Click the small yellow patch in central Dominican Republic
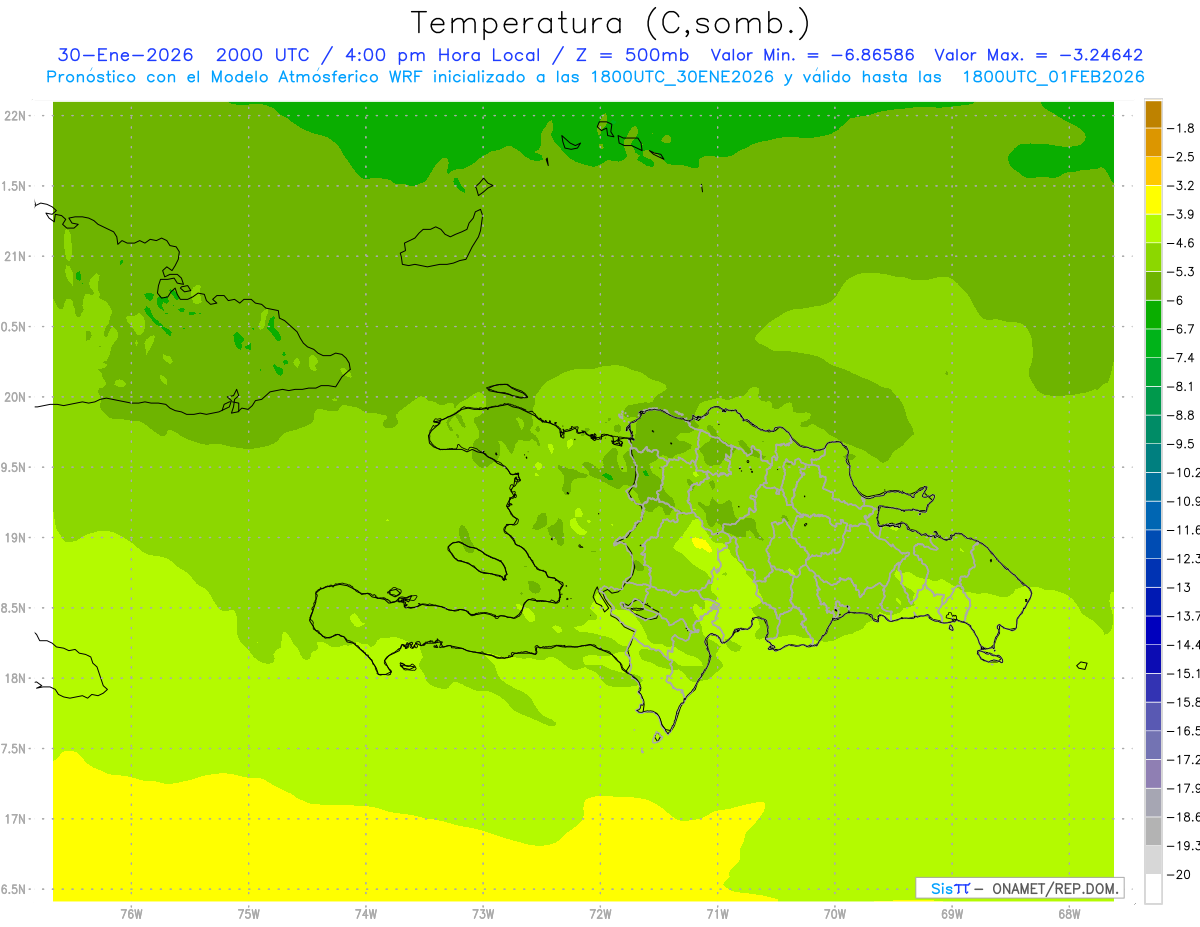 (702, 545)
